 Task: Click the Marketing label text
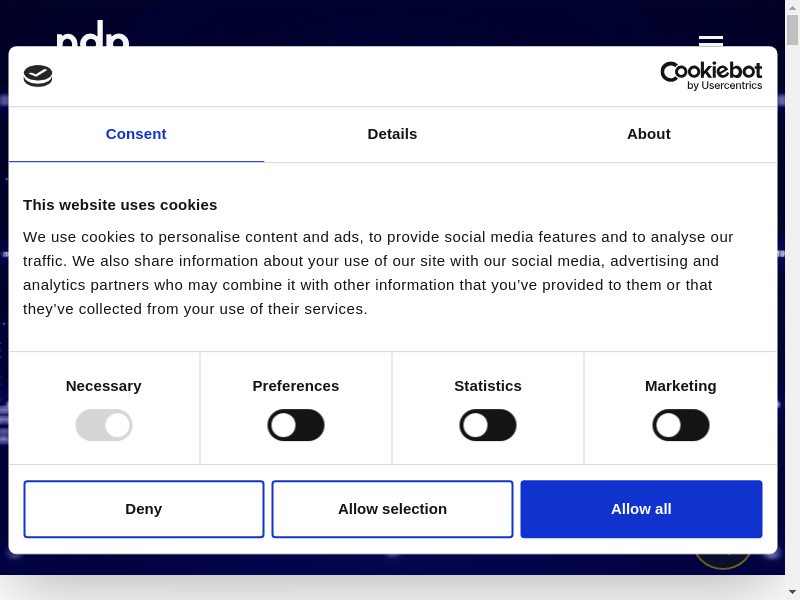[681, 386]
